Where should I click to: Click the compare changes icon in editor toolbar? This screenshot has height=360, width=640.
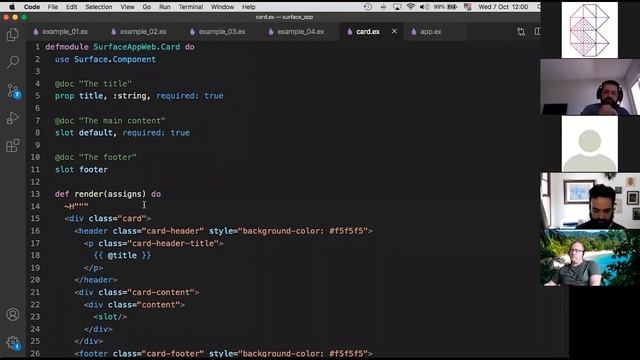(521, 32)
